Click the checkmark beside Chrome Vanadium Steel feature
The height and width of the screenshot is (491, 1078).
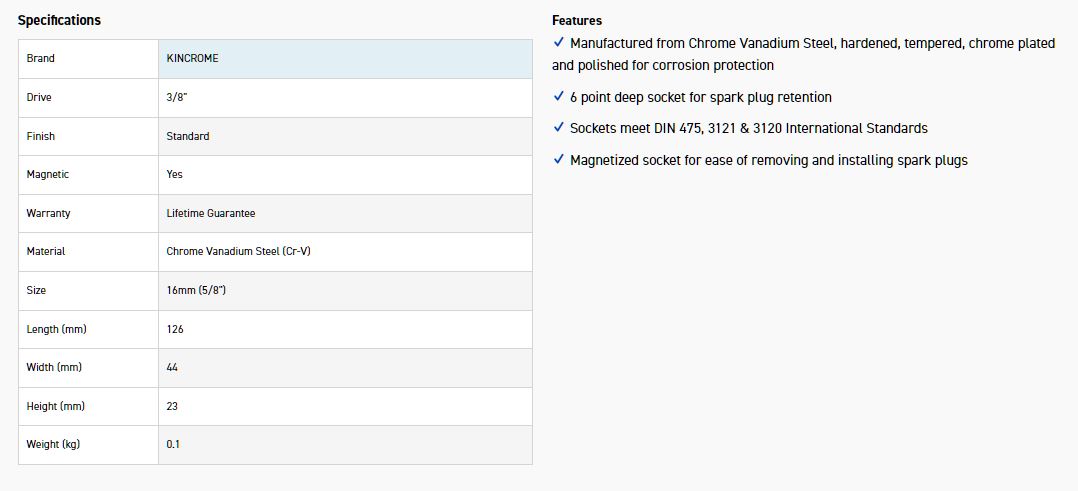pyautogui.click(x=558, y=43)
